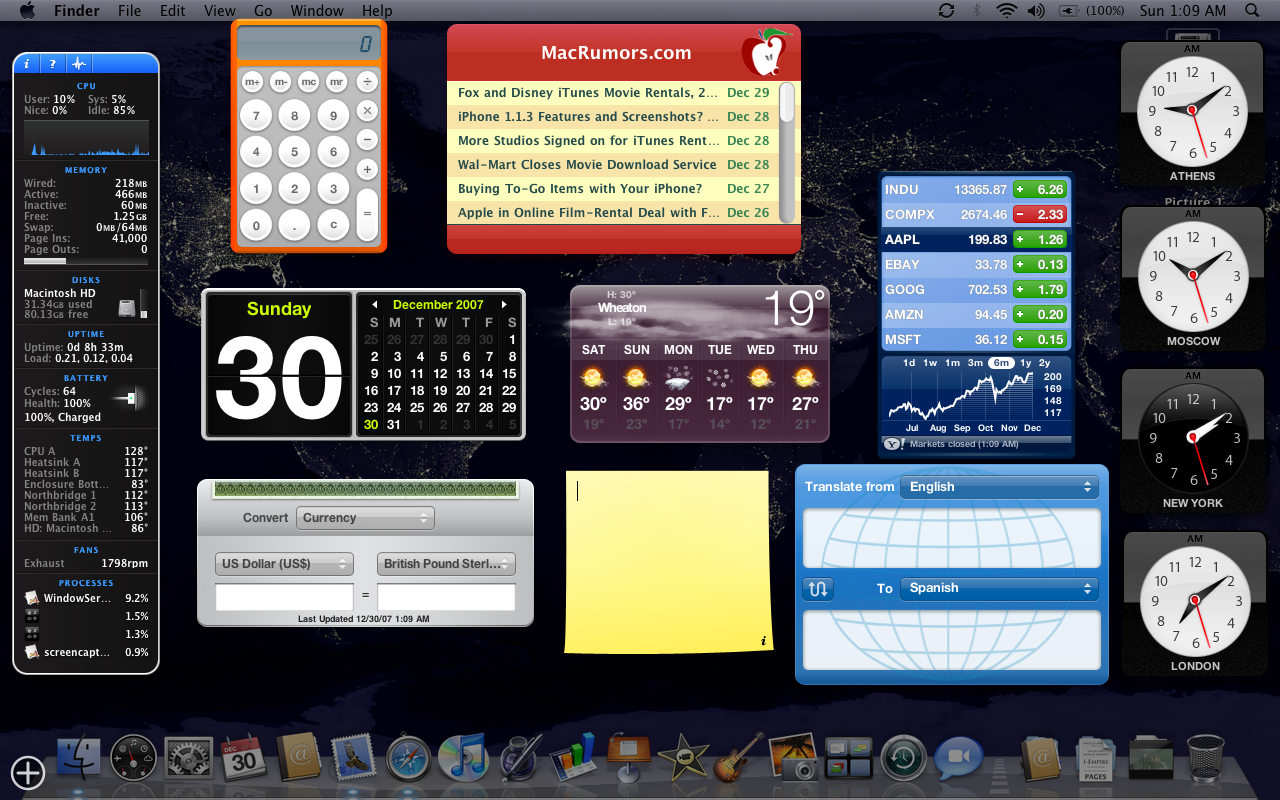Select GOOG row in Stocks widget
The height and width of the screenshot is (800, 1280).
(x=975, y=289)
